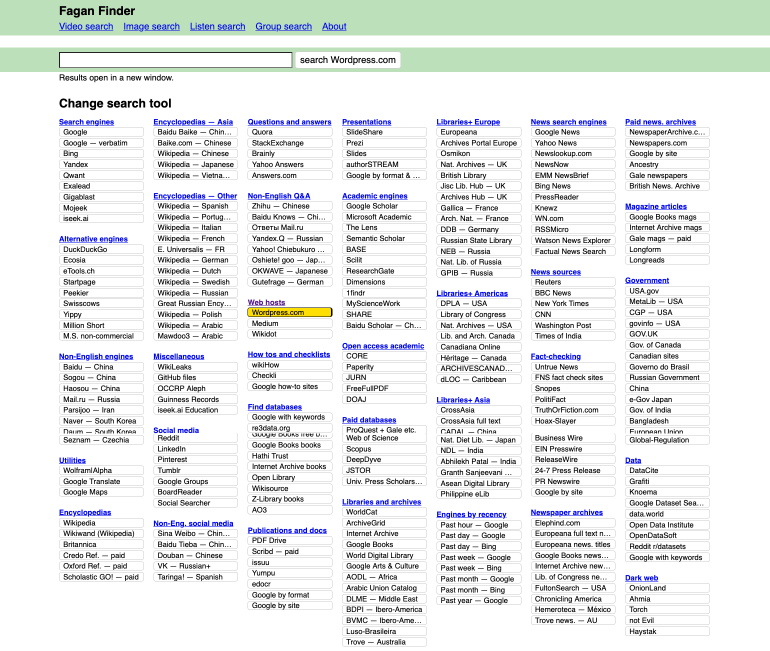Select Google — verbatim search tool
This screenshot has width=770, height=651.
101,143
